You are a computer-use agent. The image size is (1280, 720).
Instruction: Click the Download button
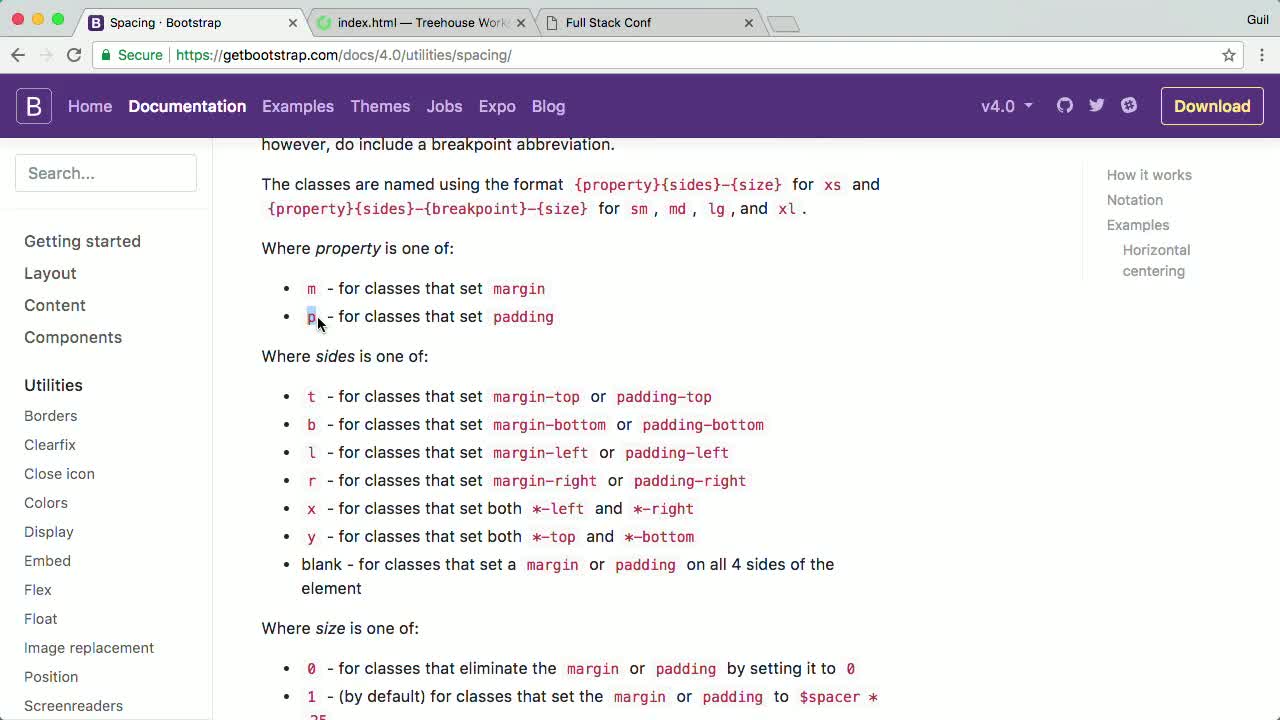tap(1212, 106)
